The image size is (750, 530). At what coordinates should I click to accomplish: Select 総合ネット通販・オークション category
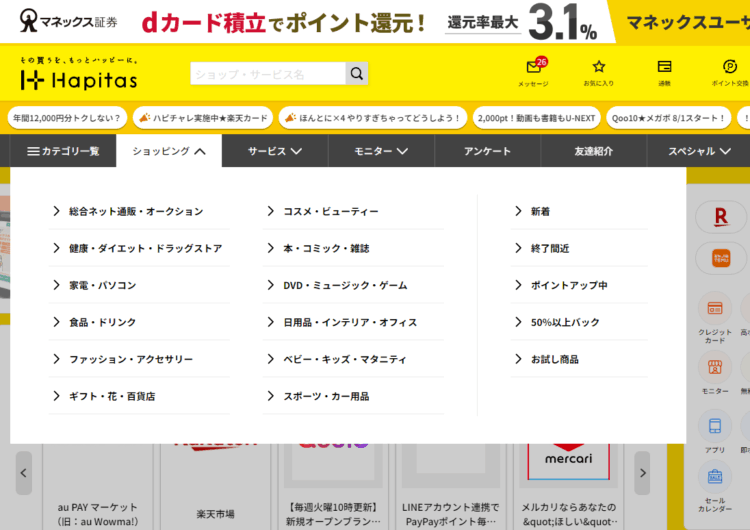tap(139, 211)
